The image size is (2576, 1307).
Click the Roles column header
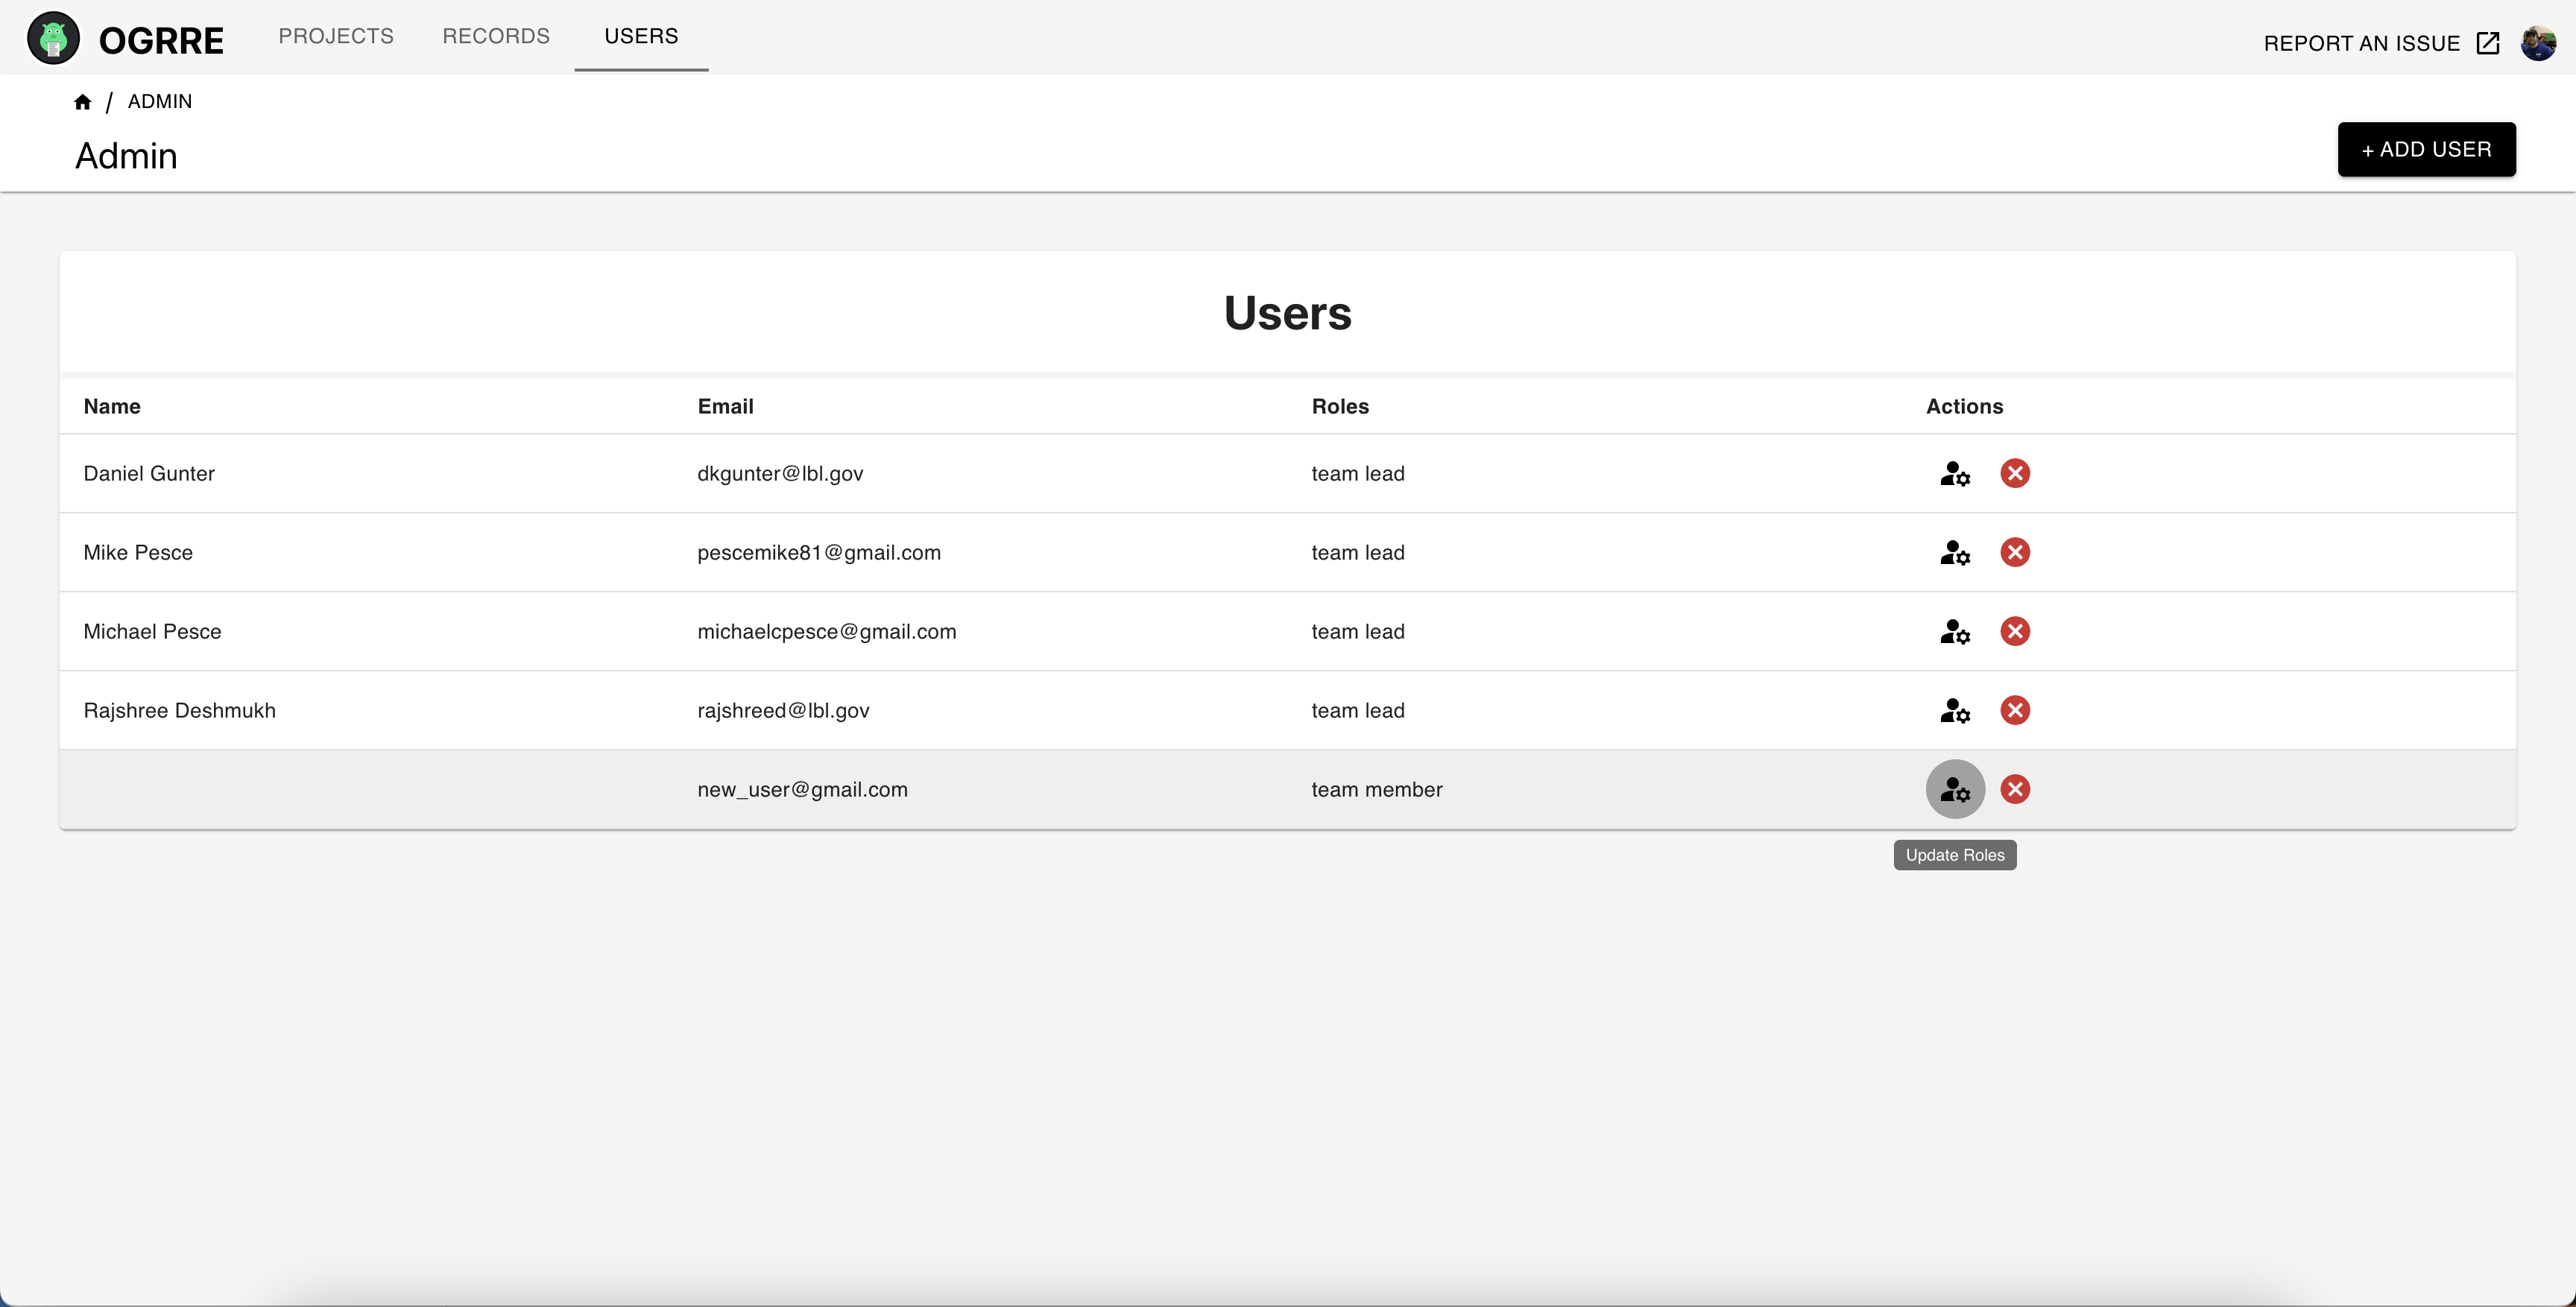(1340, 406)
